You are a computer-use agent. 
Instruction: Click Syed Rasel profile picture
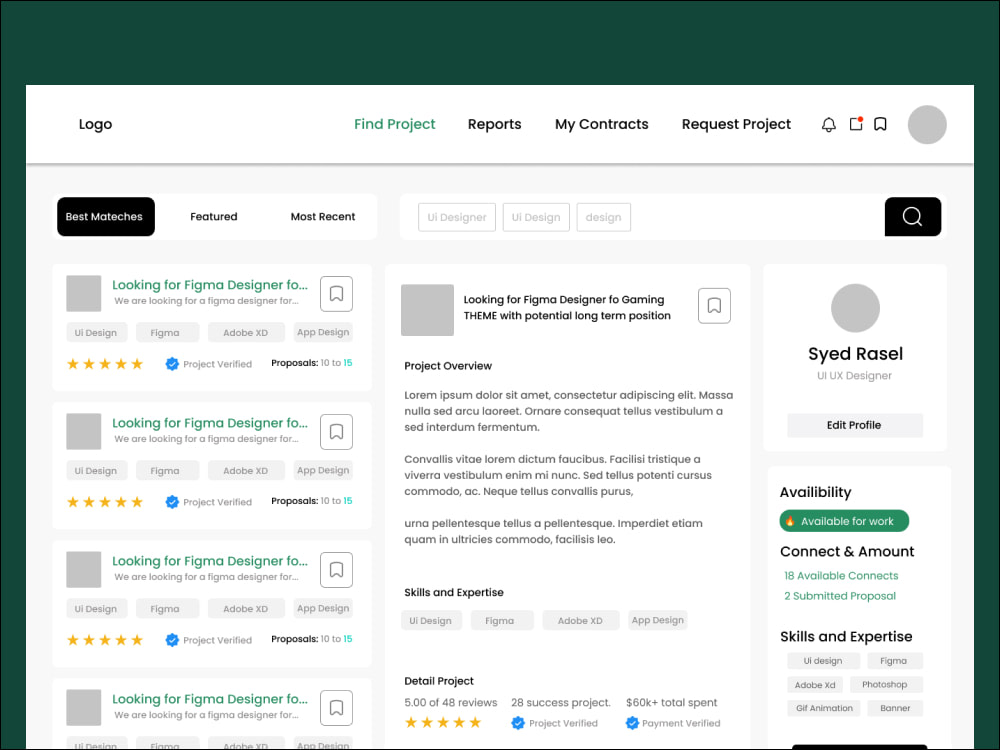click(x=855, y=308)
